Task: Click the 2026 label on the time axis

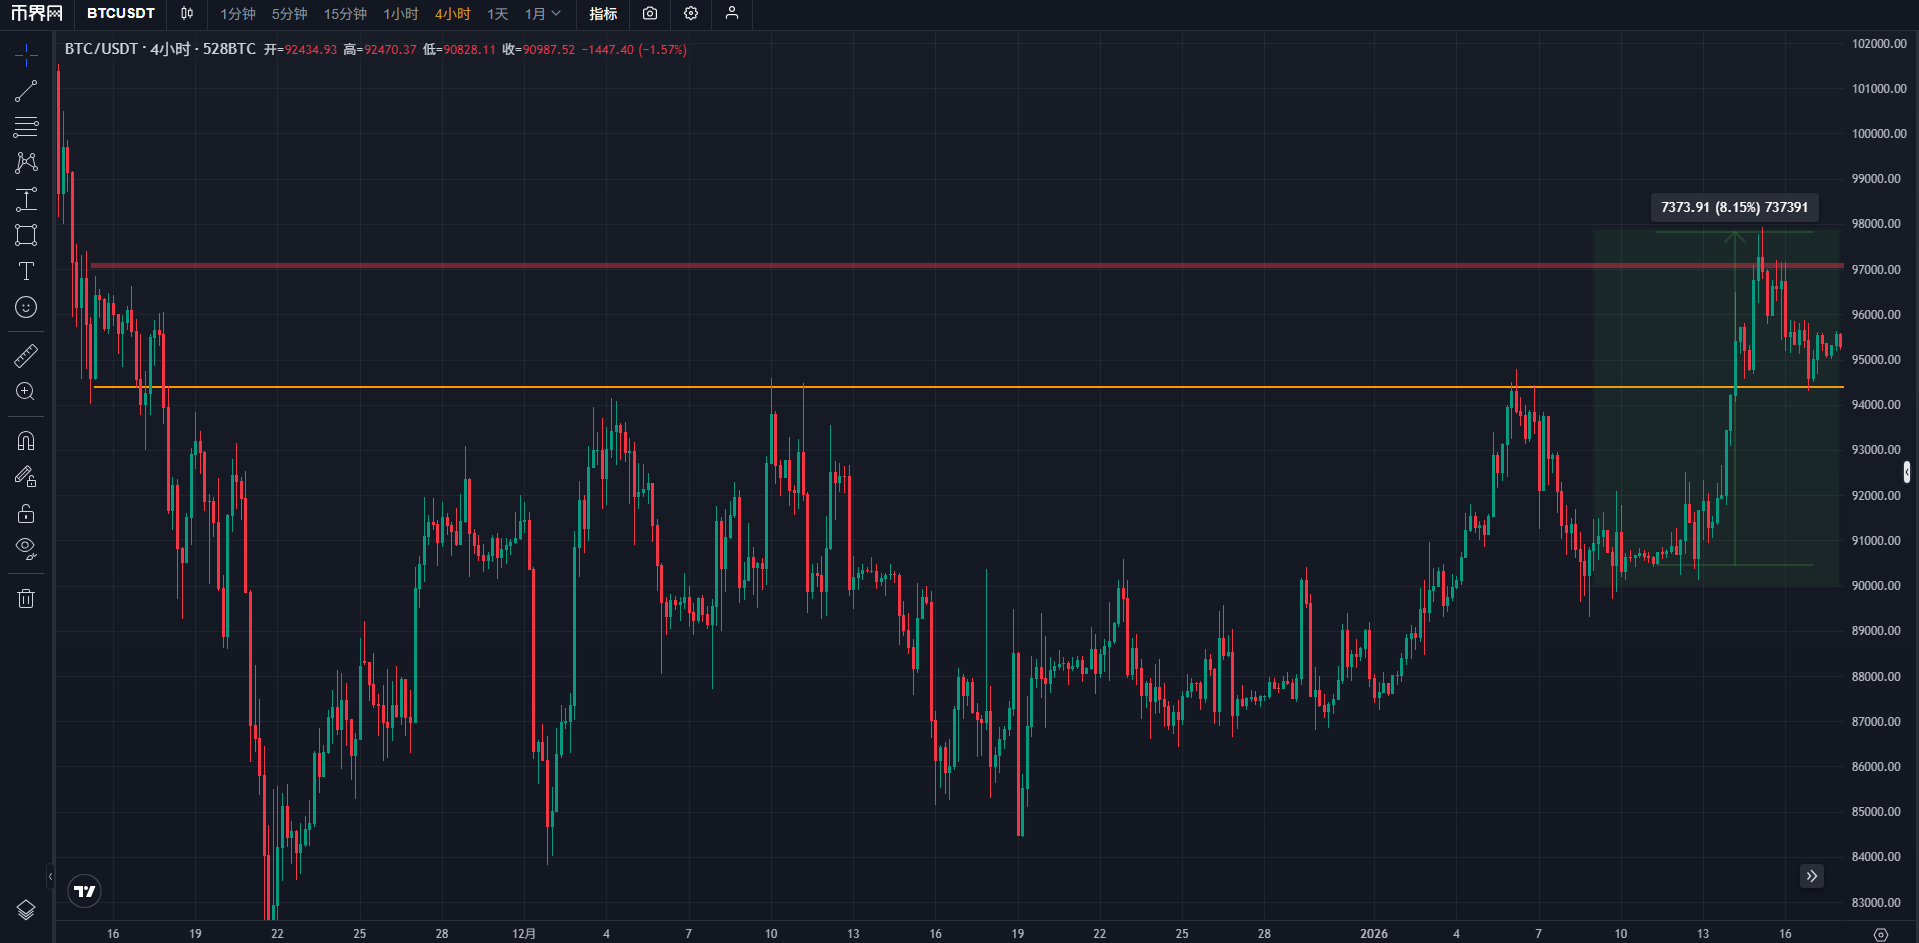Action: (x=1374, y=934)
